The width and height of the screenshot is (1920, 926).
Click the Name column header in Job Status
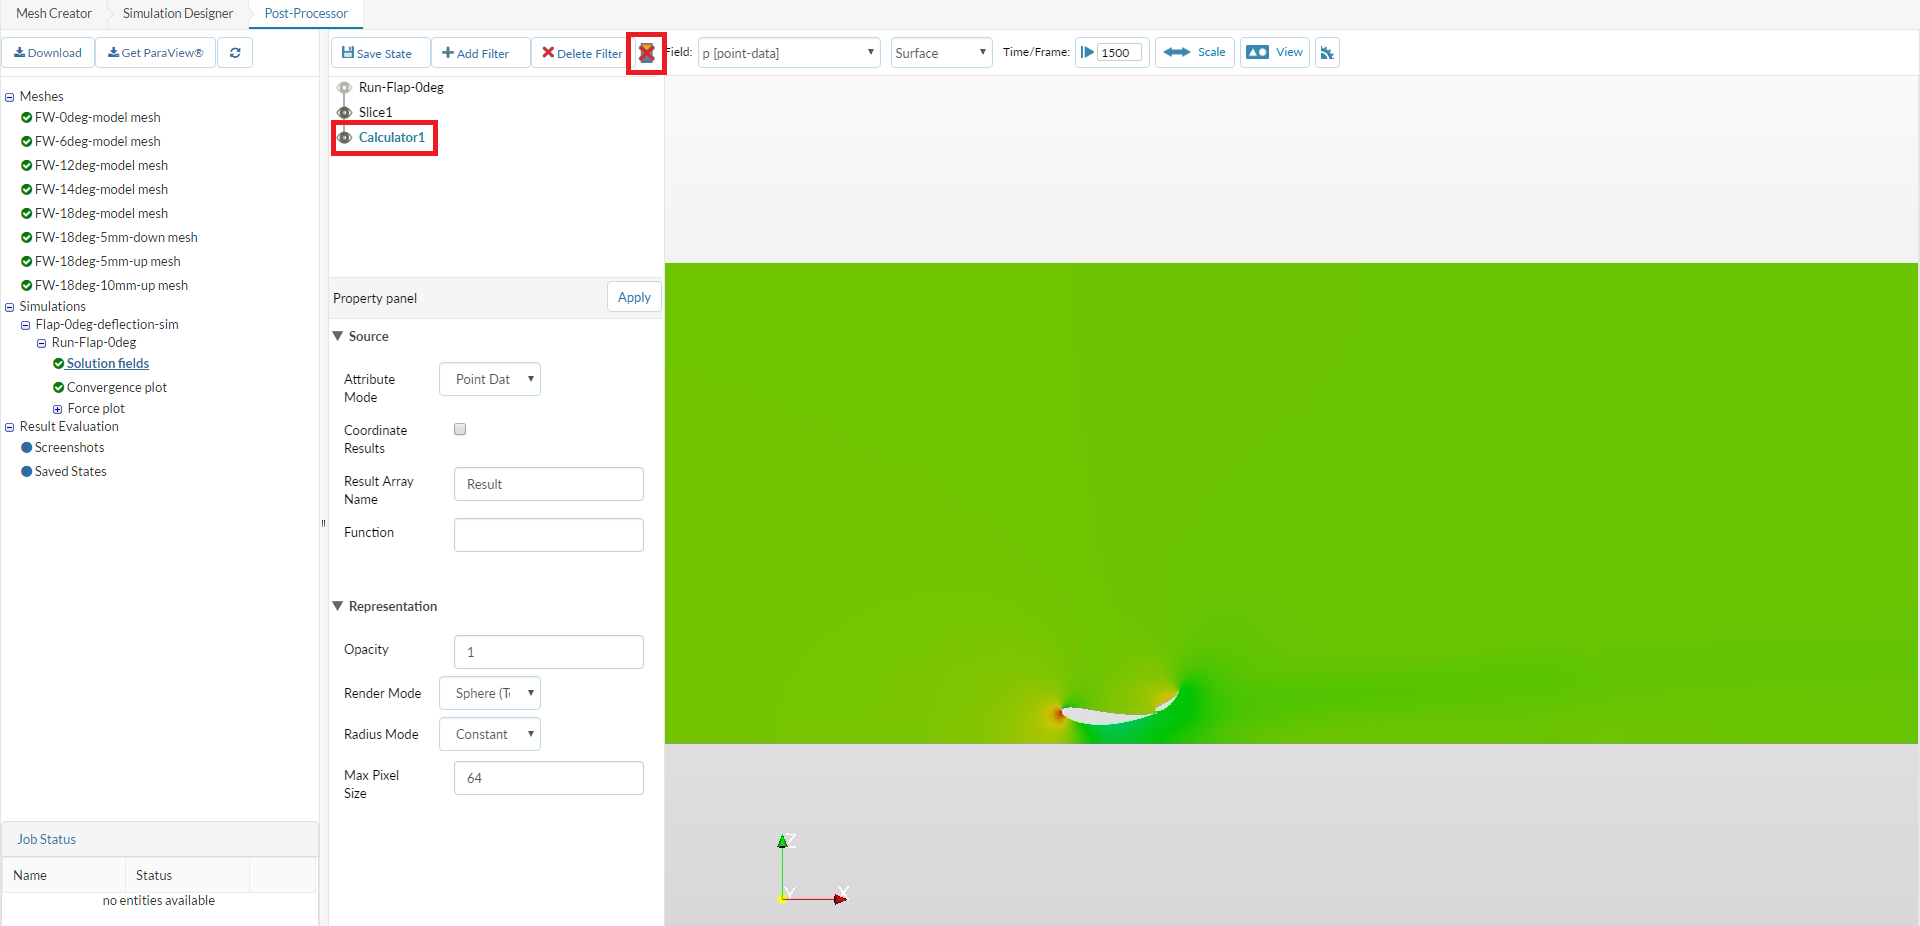64,876
